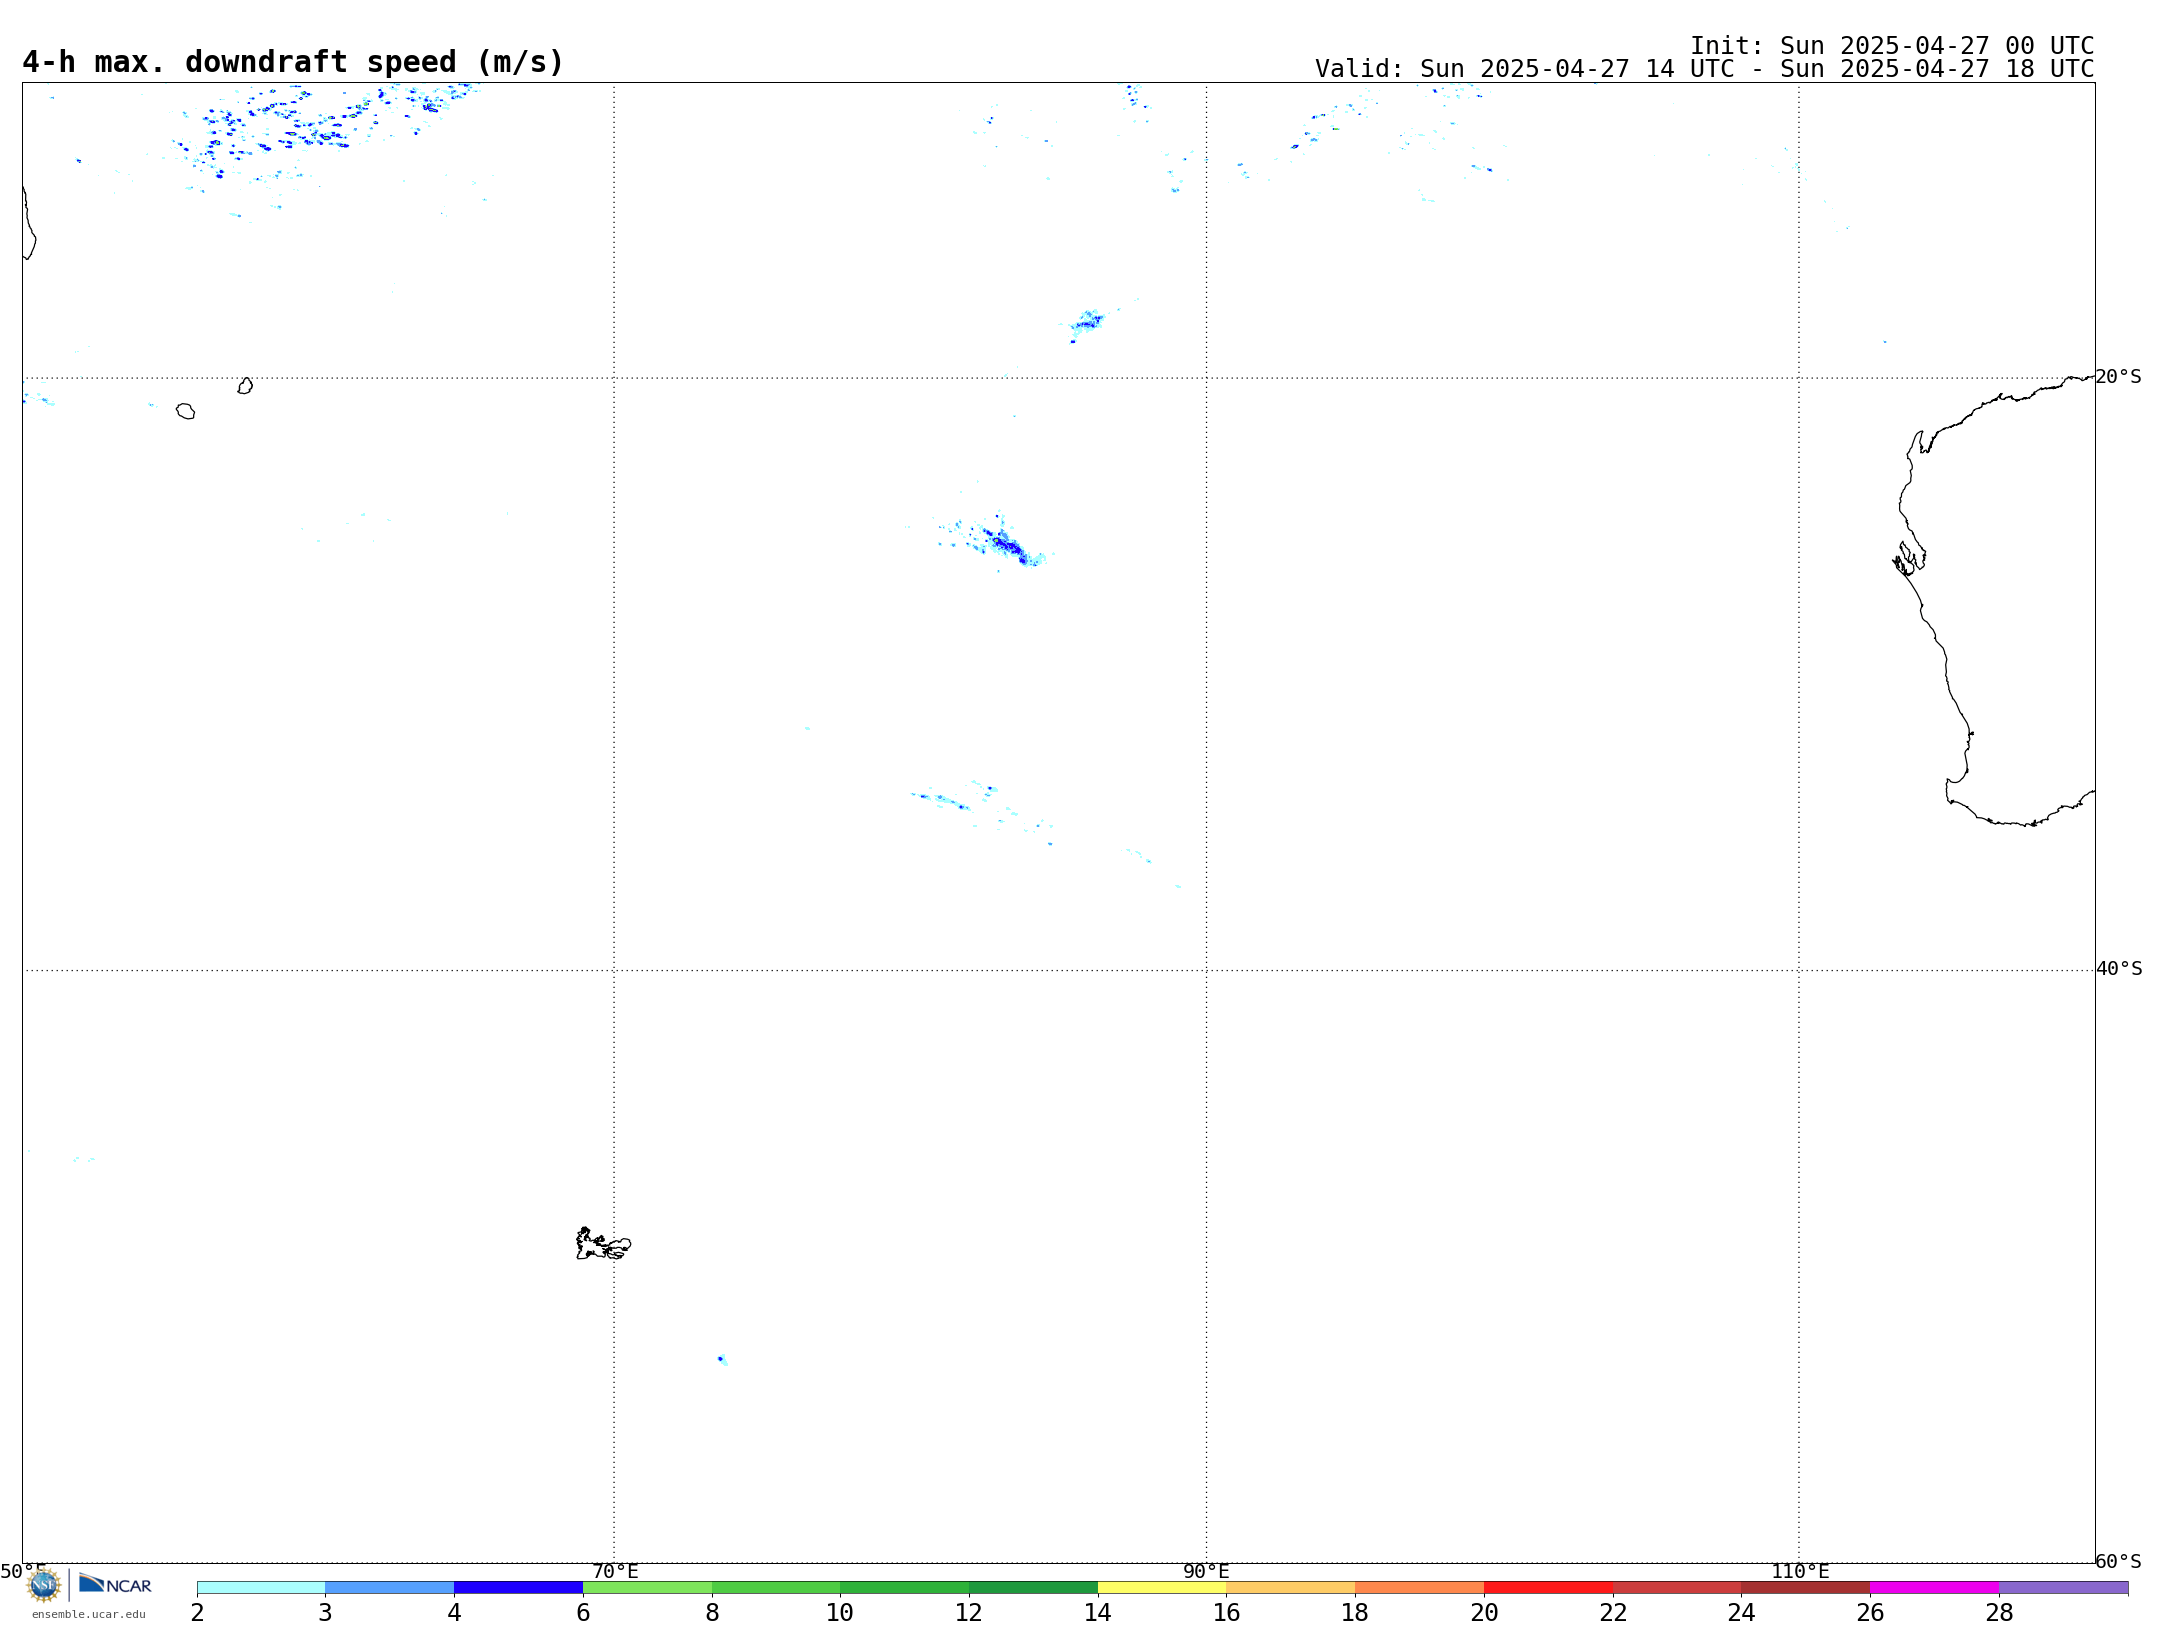The width and height of the screenshot is (2160, 1626).
Task: Click the light orange 16-18 m/s swatch
Action: pyautogui.click(x=1291, y=1588)
